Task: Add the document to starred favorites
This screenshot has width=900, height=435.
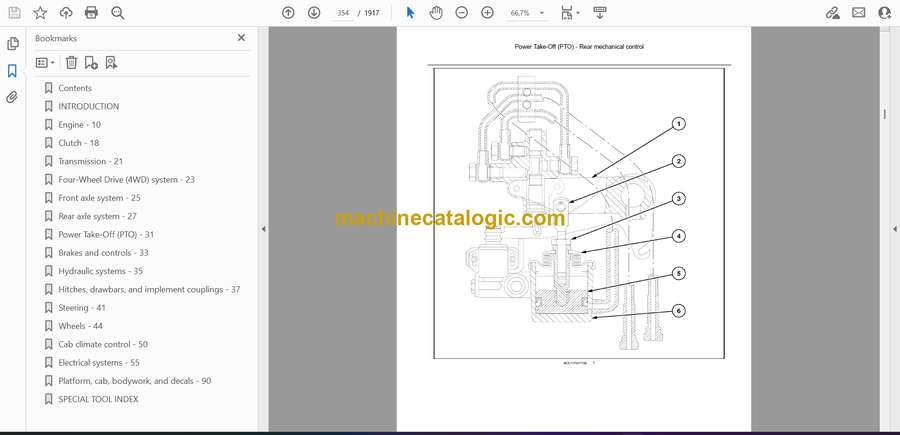Action: (x=40, y=13)
